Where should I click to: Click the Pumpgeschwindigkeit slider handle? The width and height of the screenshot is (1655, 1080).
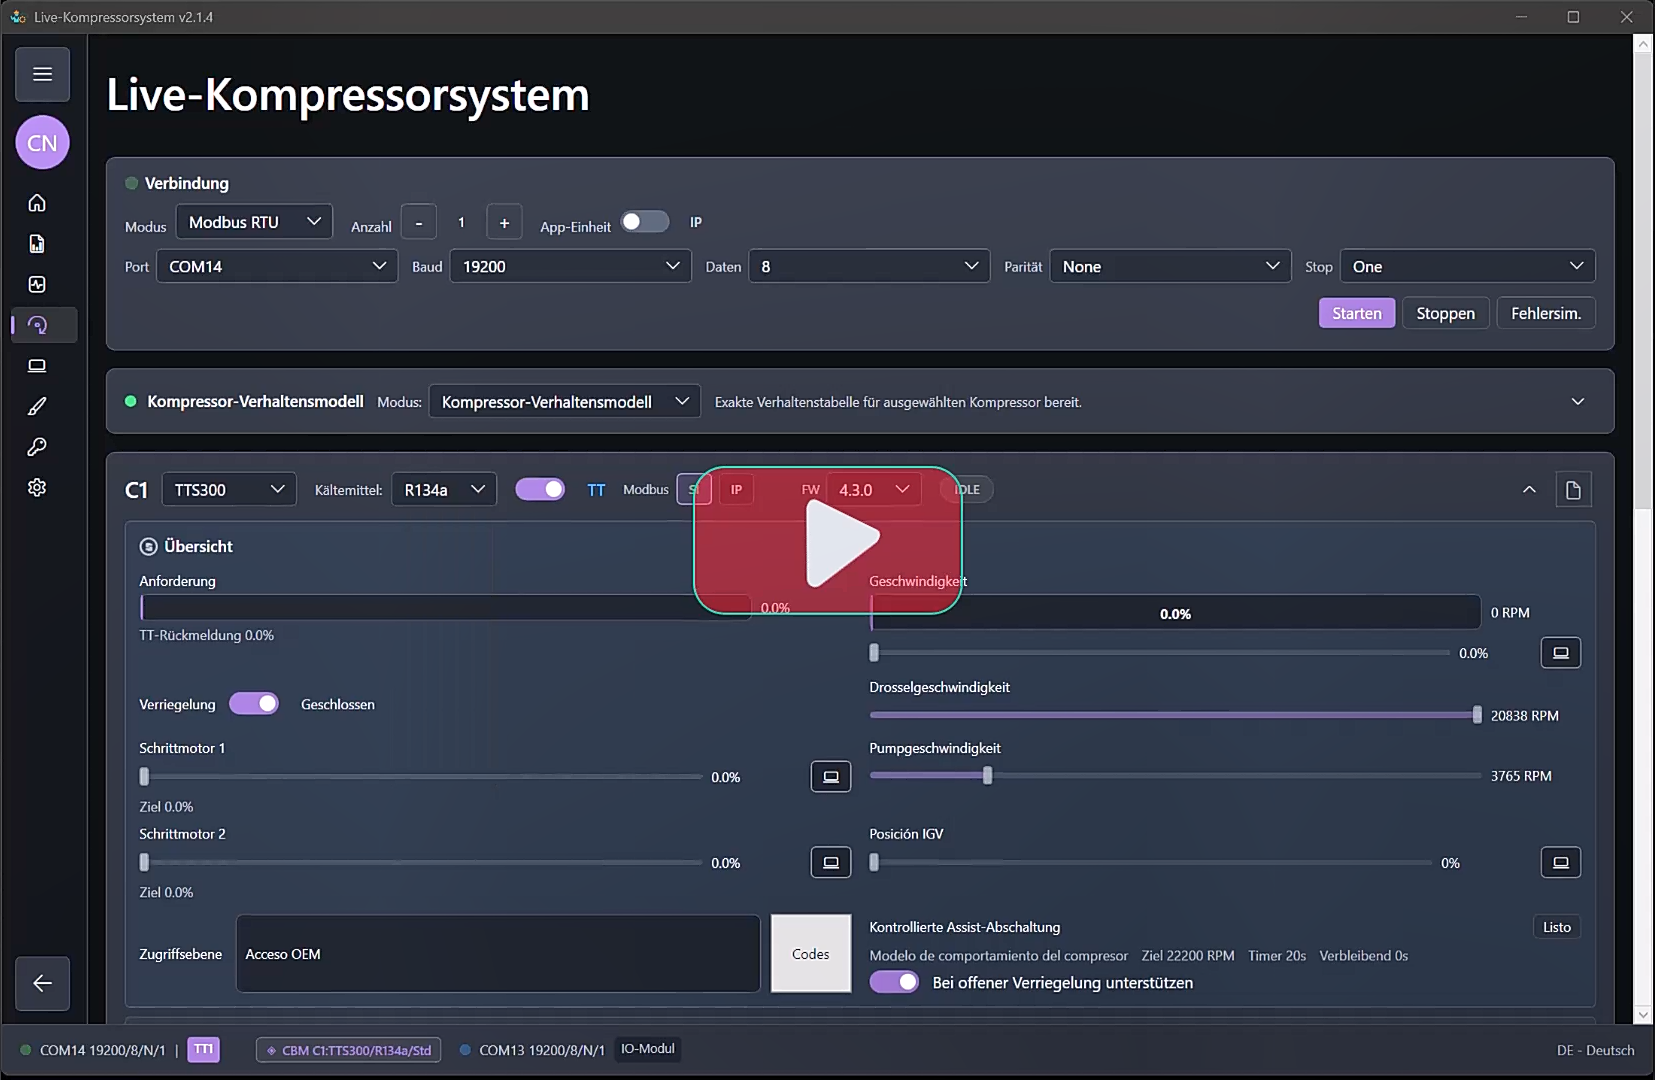988,776
